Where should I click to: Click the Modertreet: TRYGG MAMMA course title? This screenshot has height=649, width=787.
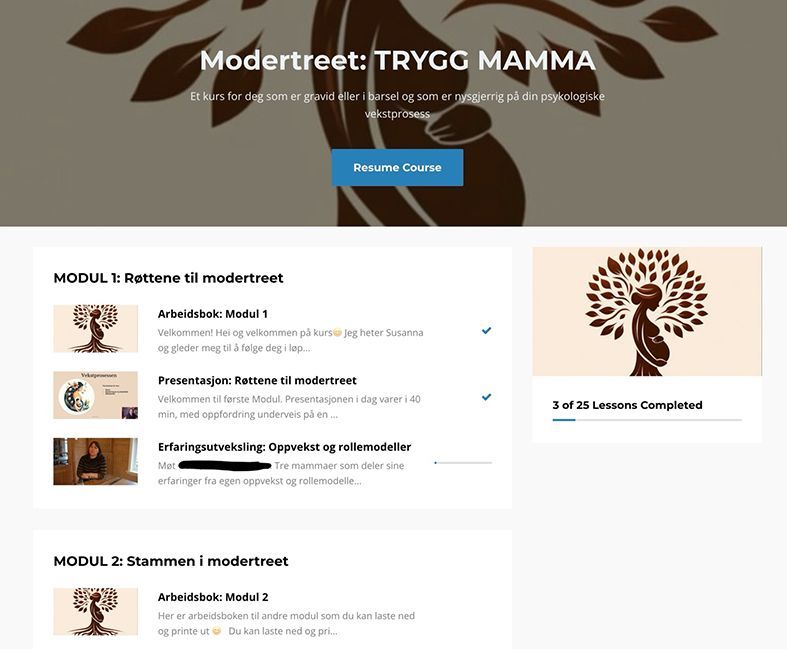pyautogui.click(x=397, y=60)
